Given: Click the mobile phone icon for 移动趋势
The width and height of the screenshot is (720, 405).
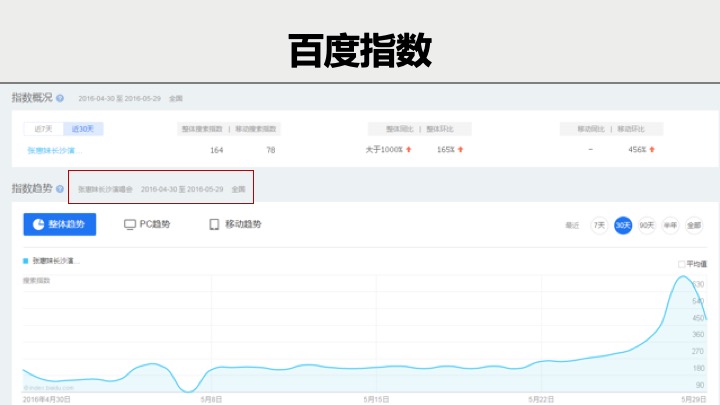Looking at the screenshot, I should [x=214, y=224].
